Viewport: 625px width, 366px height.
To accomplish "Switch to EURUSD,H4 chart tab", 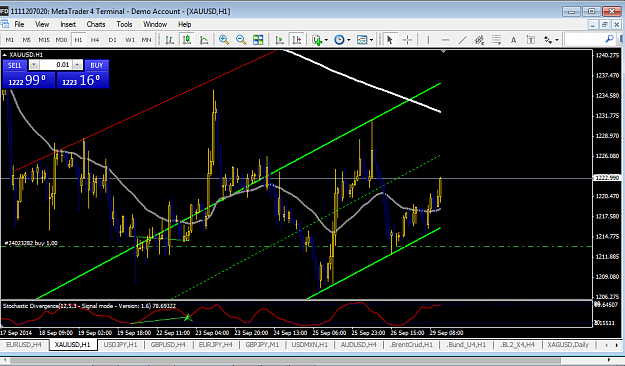I will click(24, 344).
